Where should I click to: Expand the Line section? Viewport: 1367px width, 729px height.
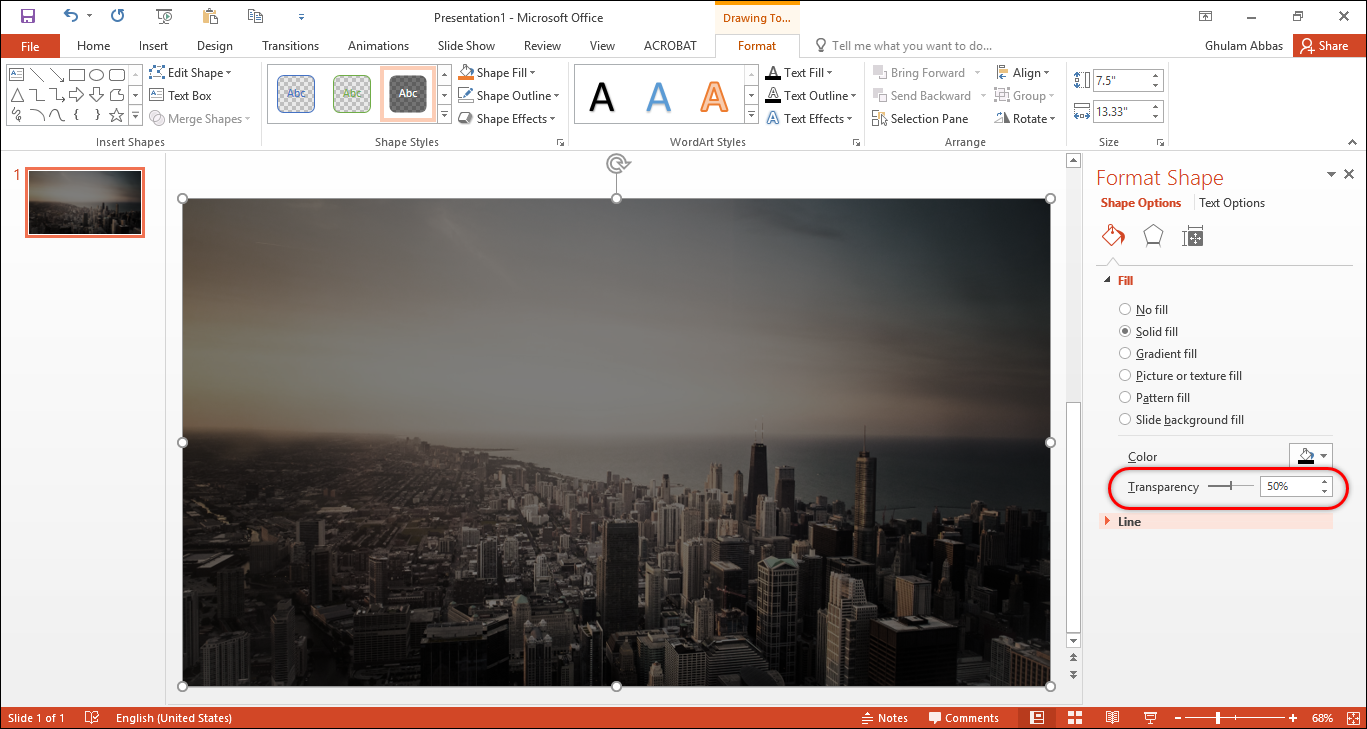click(x=1129, y=522)
